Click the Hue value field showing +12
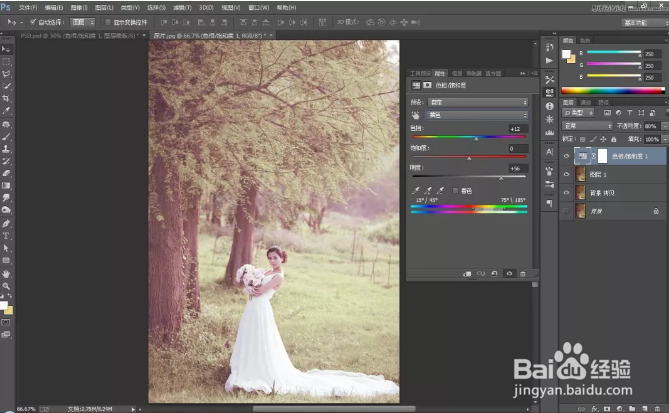Viewport: 669px width, 413px height. [518, 128]
